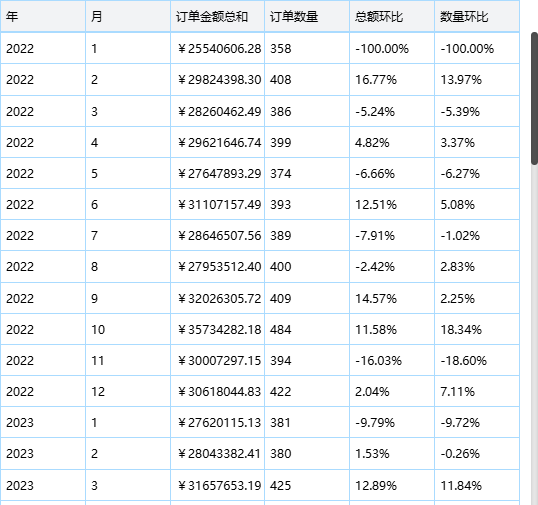Click order count cell 389

(x=307, y=236)
